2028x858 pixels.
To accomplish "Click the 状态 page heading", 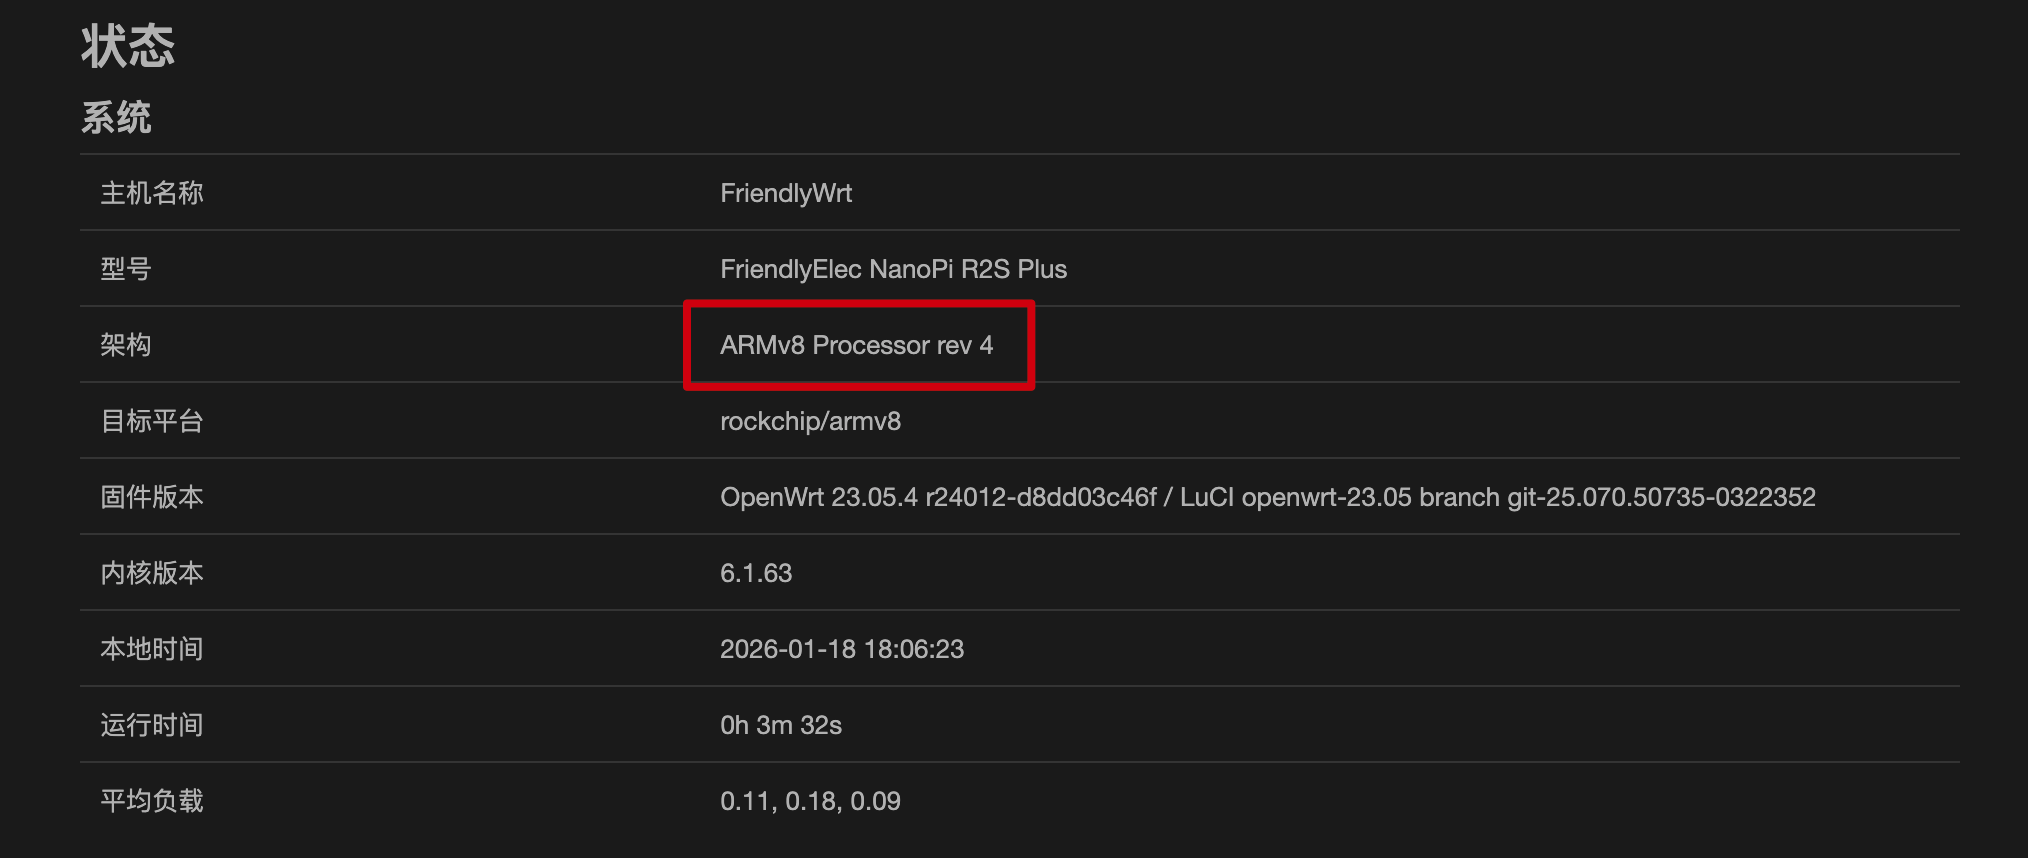I will point(128,47).
